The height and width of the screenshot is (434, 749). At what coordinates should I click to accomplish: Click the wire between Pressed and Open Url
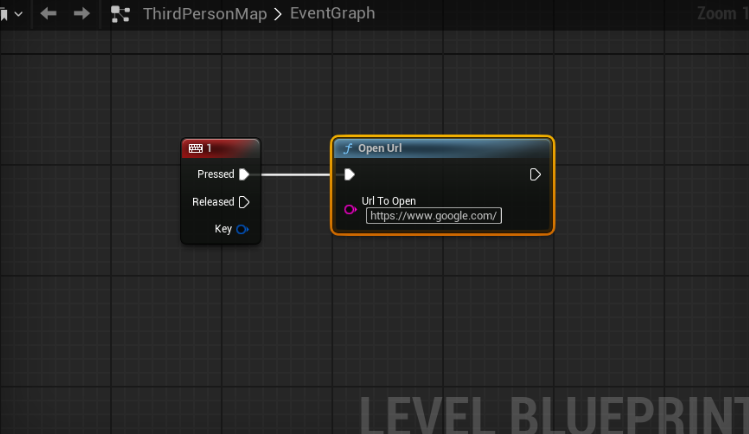pyautogui.click(x=296, y=175)
